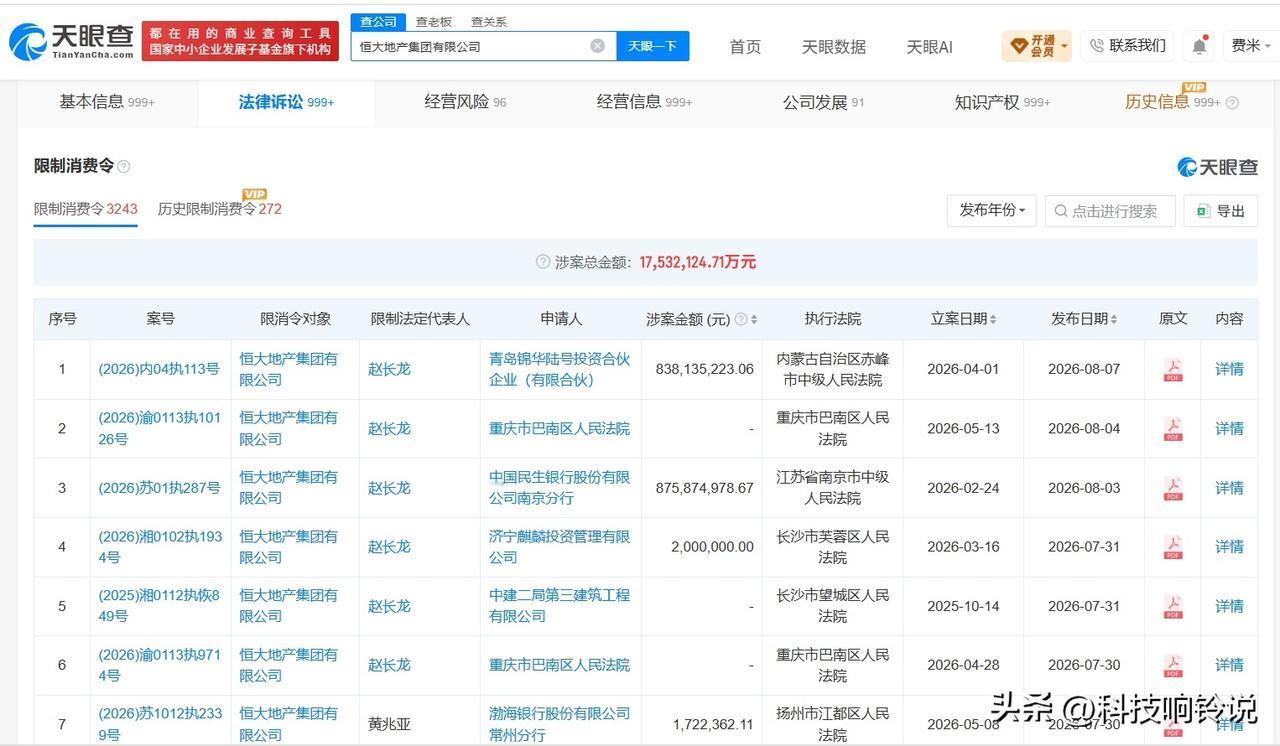The width and height of the screenshot is (1280, 746).
Task: Open the TianYanCha logo home link
Action: pos(71,41)
